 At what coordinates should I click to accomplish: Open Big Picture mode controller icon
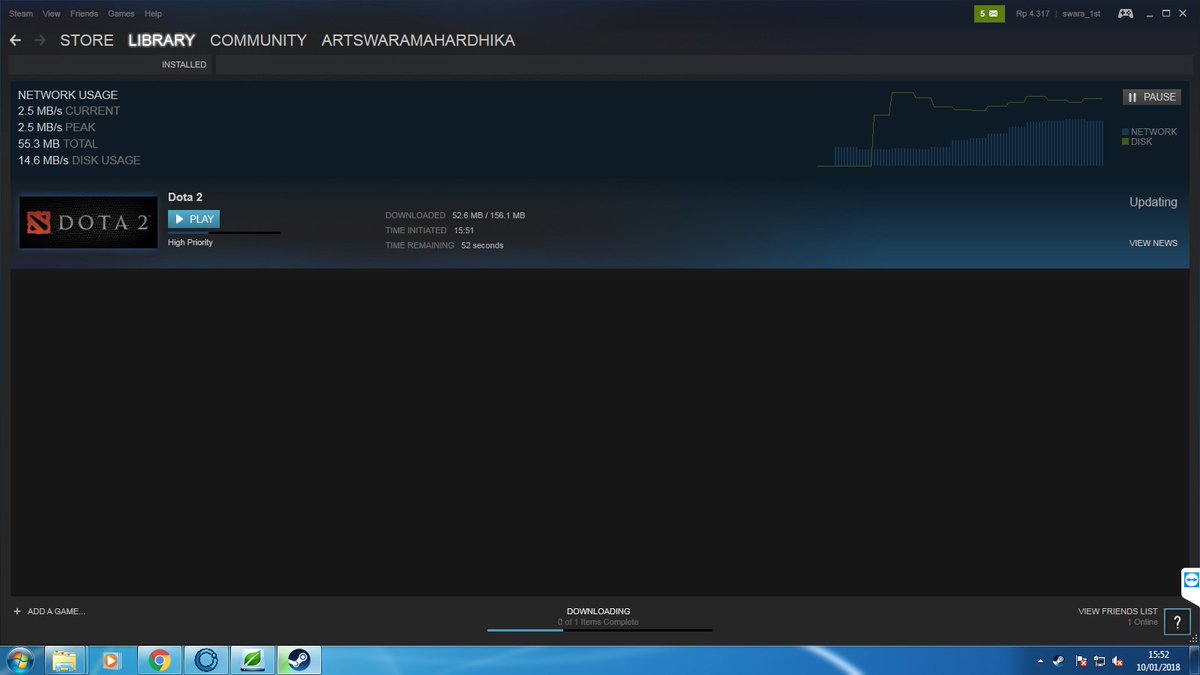(x=1126, y=13)
